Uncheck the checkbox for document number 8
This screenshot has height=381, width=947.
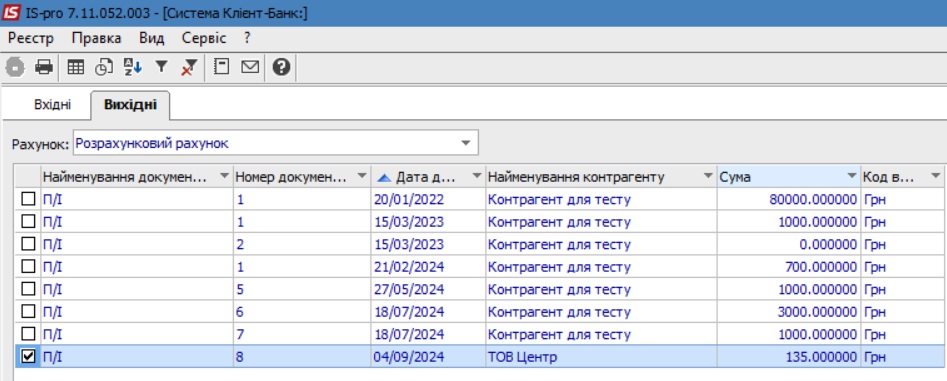point(28,356)
